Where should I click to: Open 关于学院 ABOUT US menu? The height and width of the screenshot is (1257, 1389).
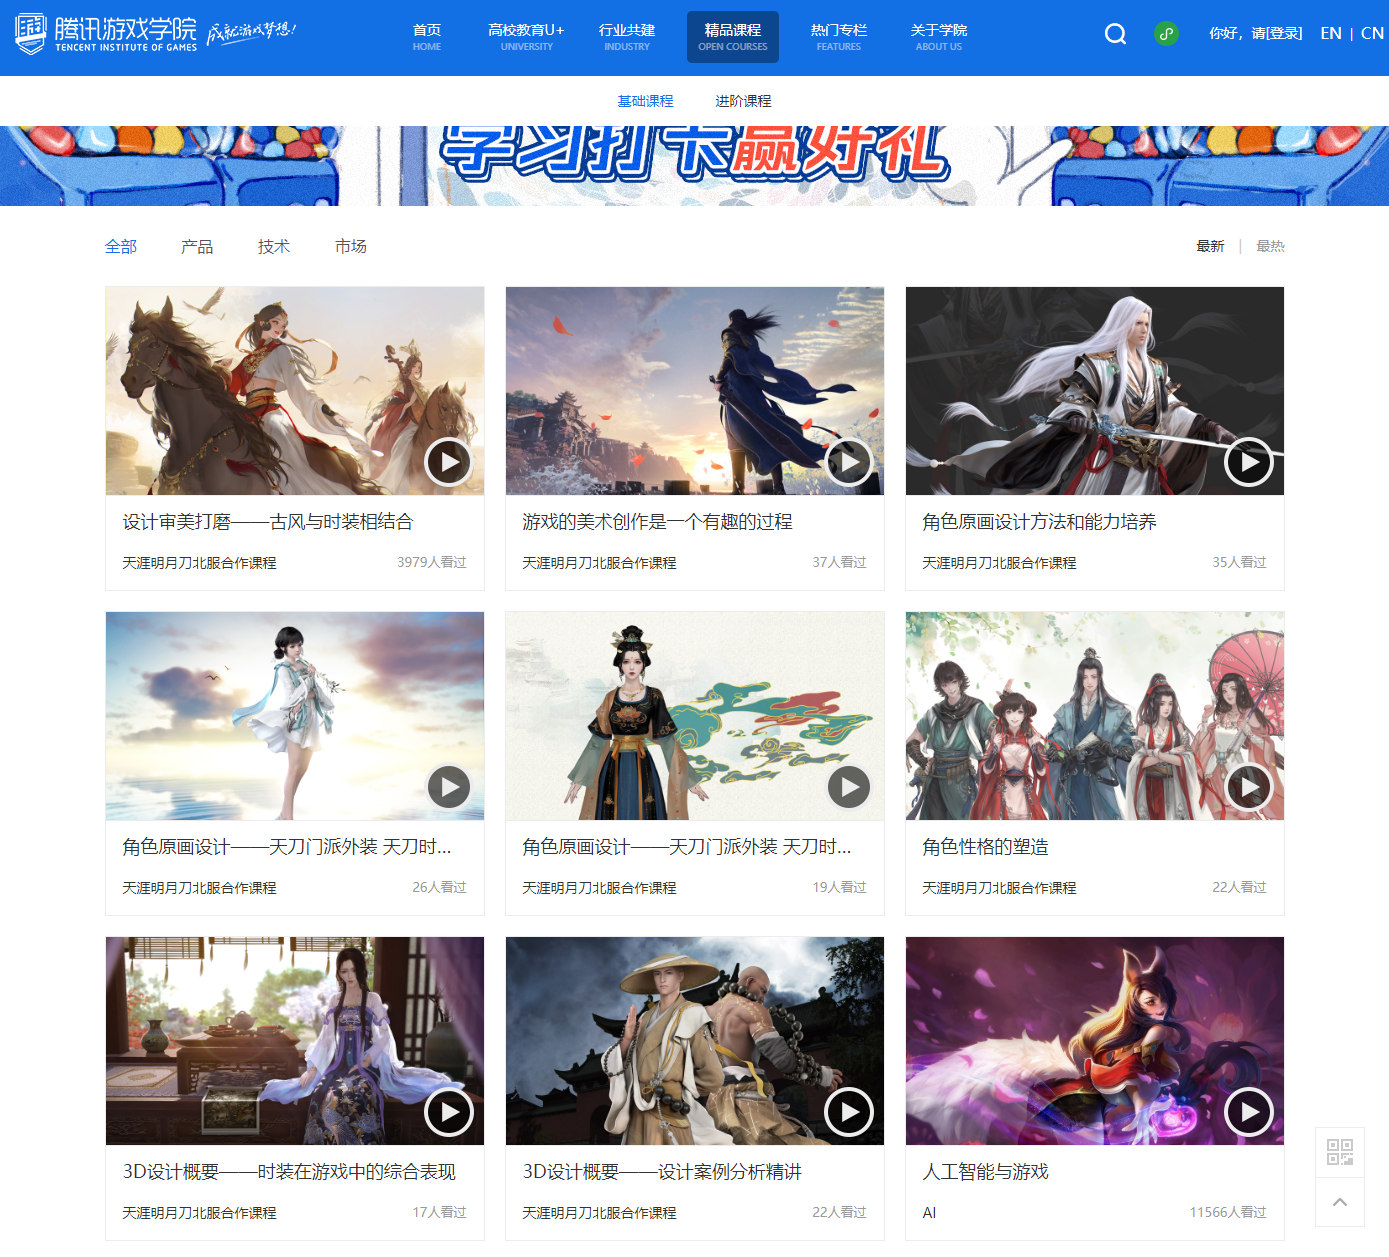click(939, 37)
